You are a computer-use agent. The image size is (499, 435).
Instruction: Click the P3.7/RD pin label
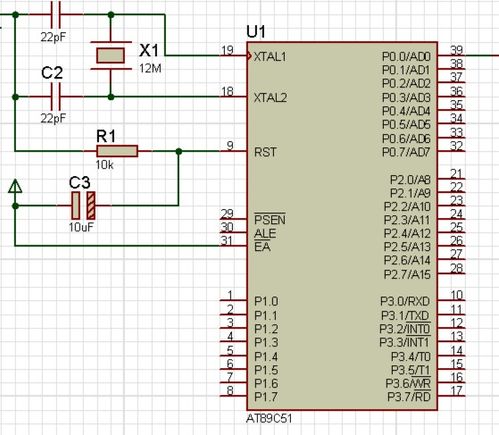(409, 397)
